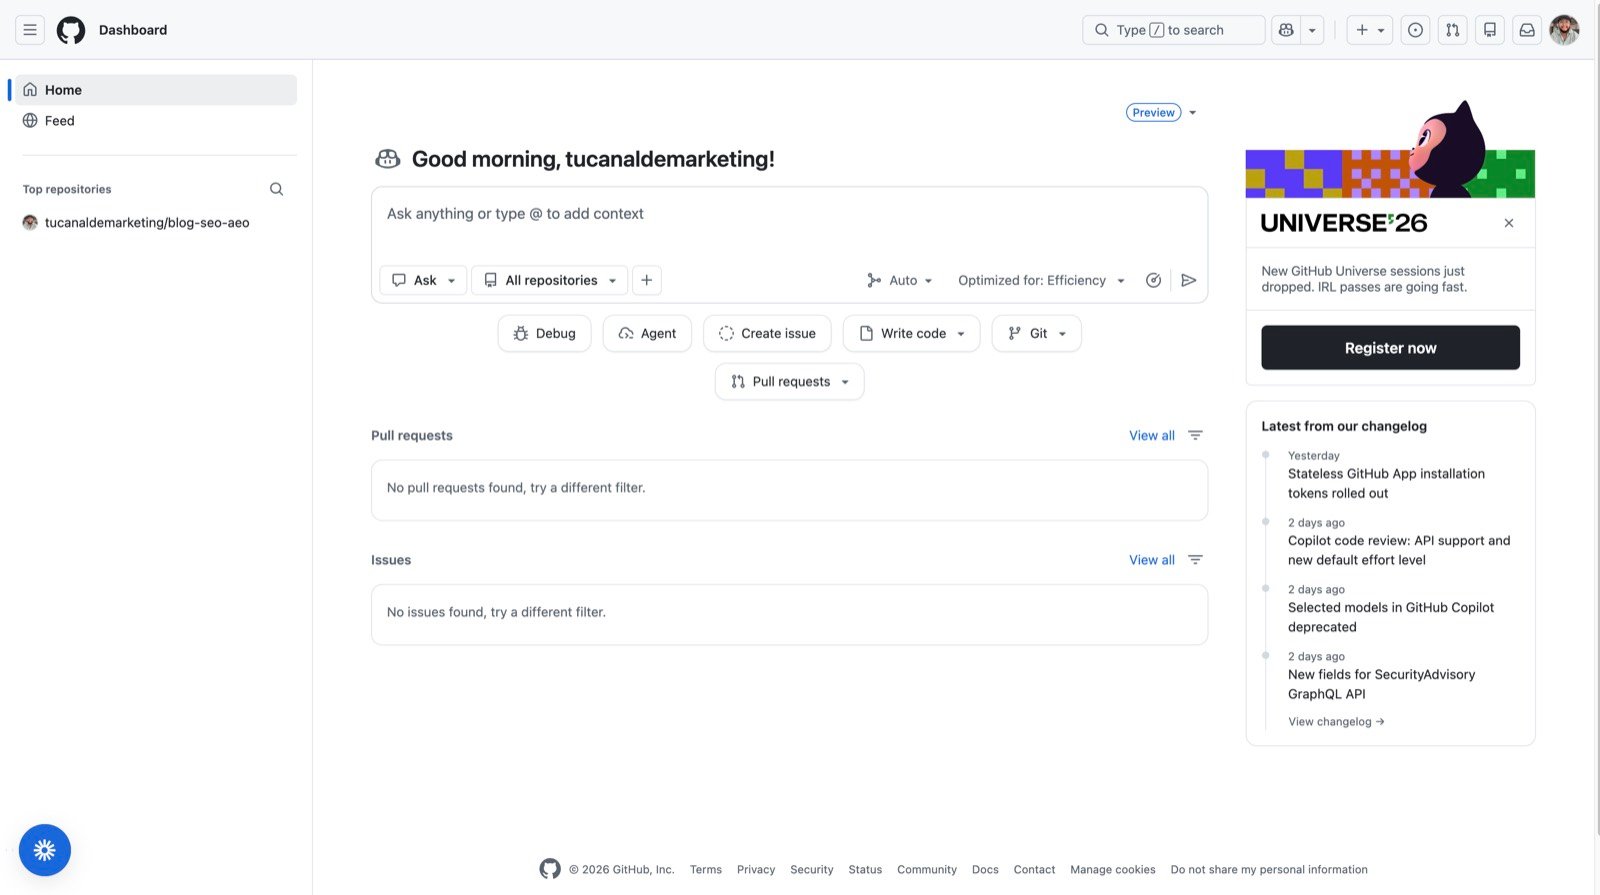1600x895 pixels.
Task: Open the Manage cookies footer link
Action: (x=1112, y=870)
